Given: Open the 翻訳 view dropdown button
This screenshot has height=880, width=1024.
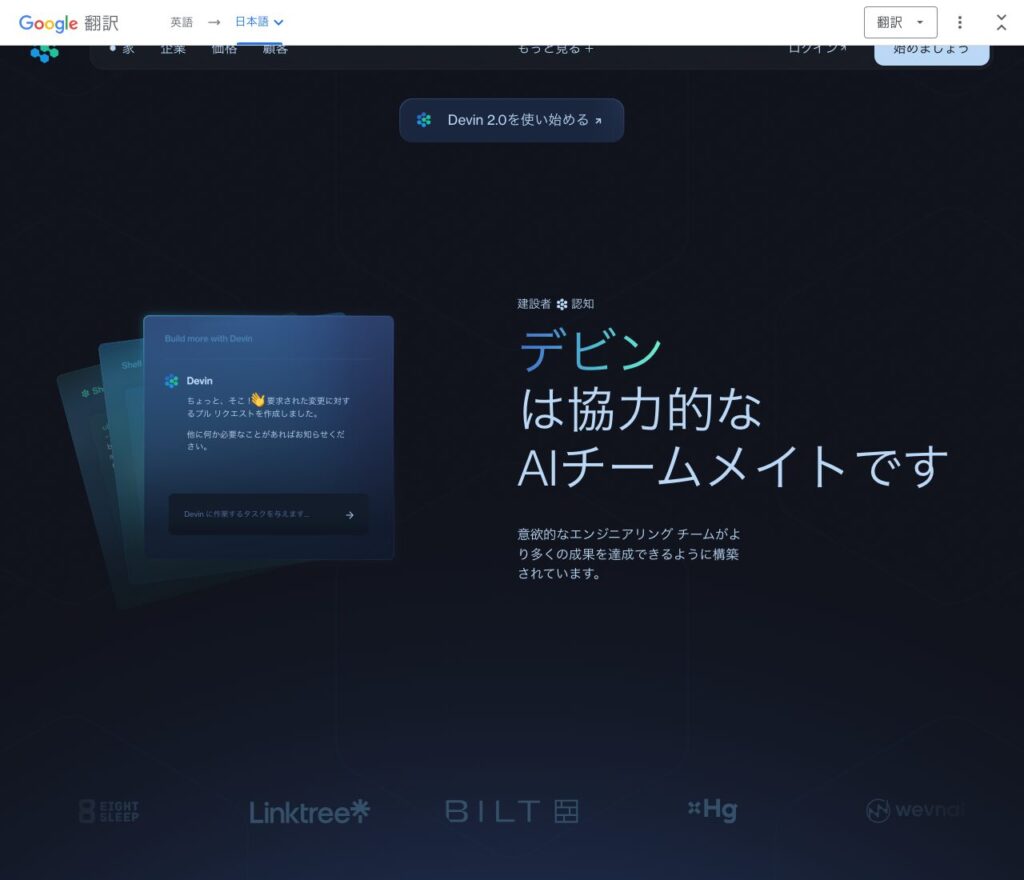Looking at the screenshot, I should point(901,23).
